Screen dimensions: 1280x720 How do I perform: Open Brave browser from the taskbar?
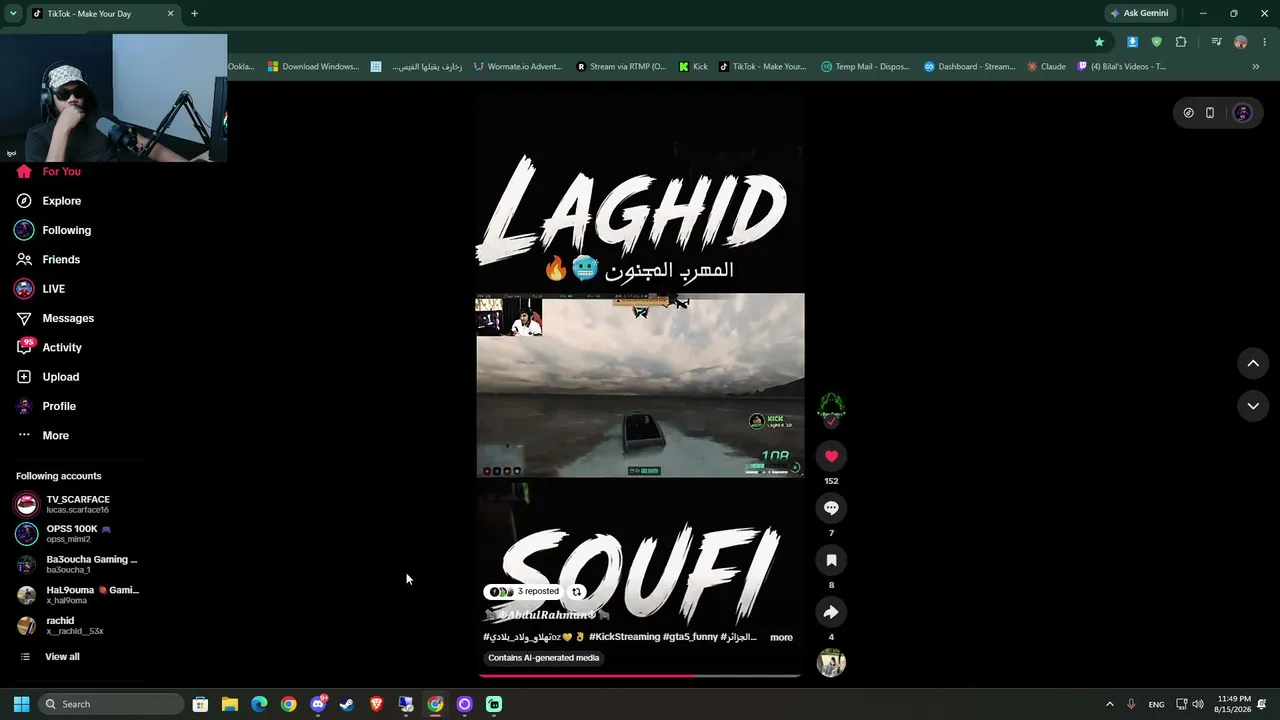pos(376,704)
